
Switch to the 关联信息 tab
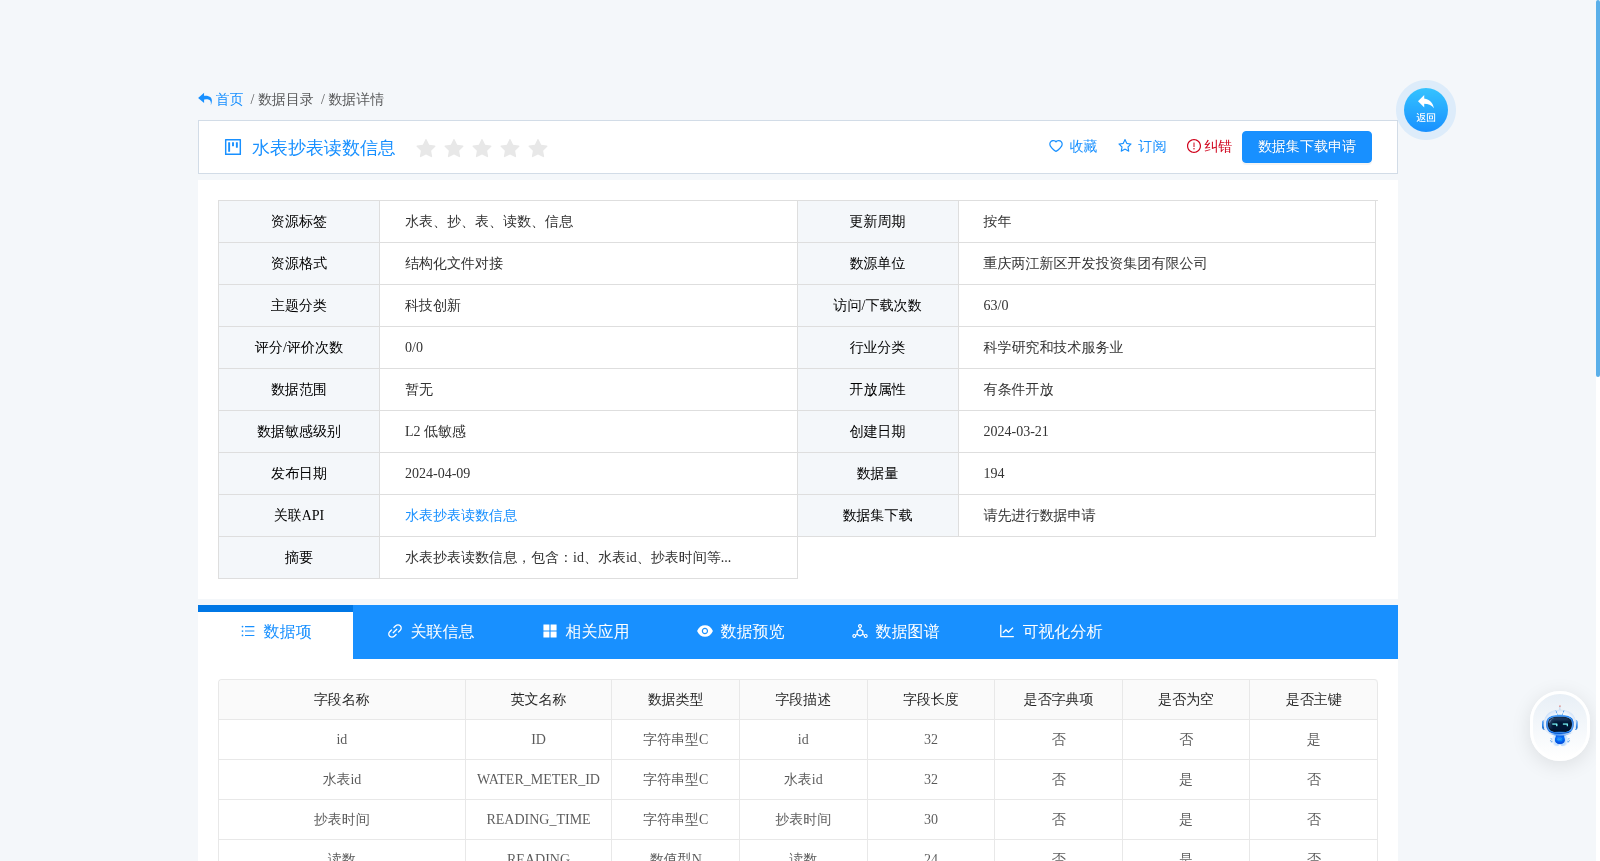431,632
